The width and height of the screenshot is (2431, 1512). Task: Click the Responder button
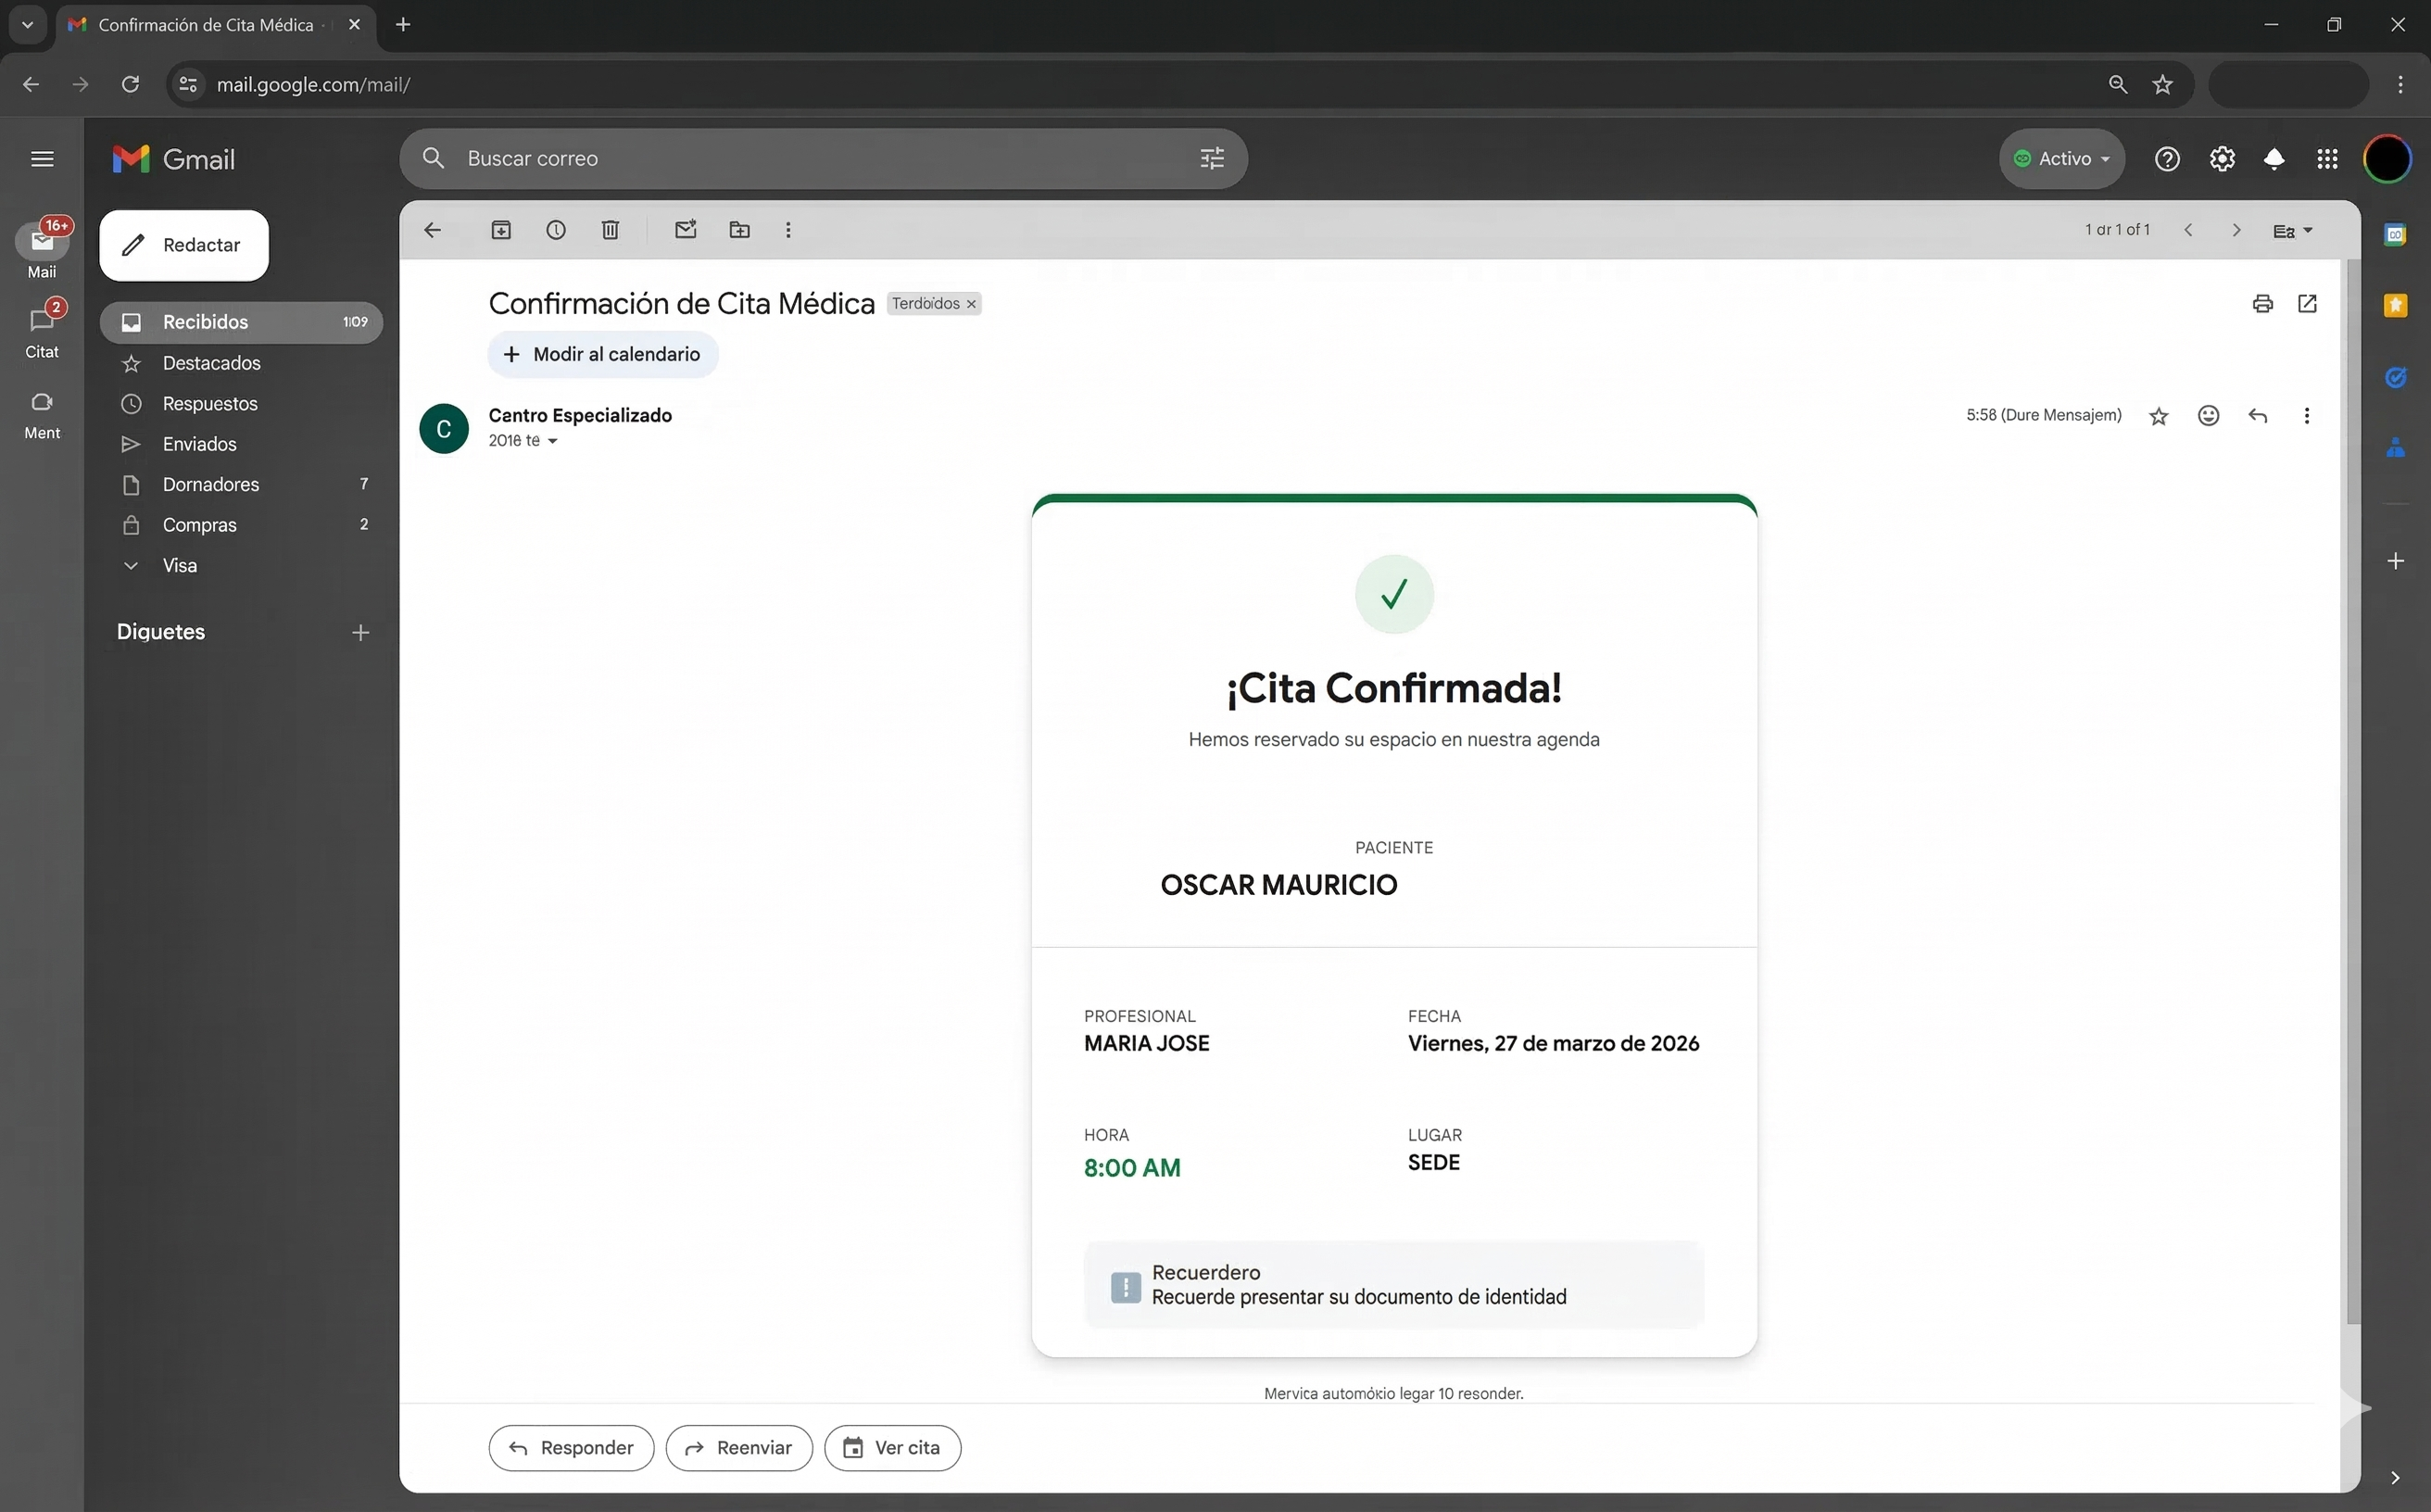(x=571, y=1447)
